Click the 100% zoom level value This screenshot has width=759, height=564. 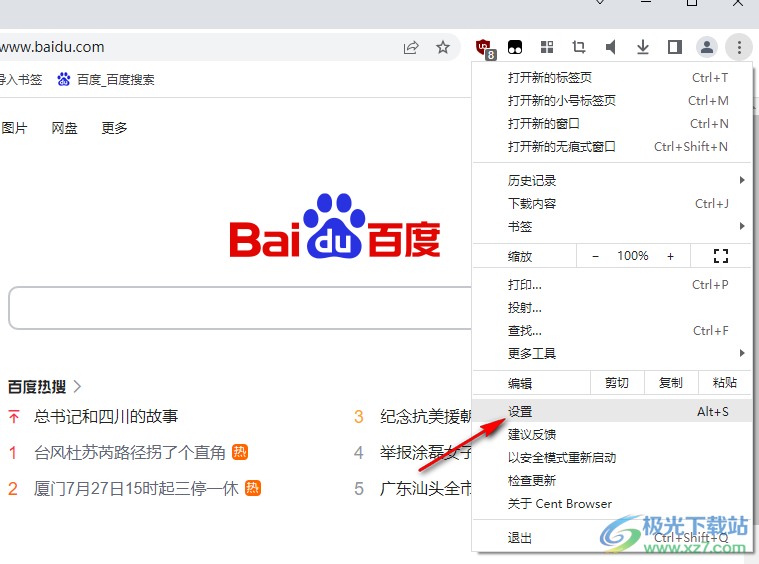pyautogui.click(x=633, y=256)
